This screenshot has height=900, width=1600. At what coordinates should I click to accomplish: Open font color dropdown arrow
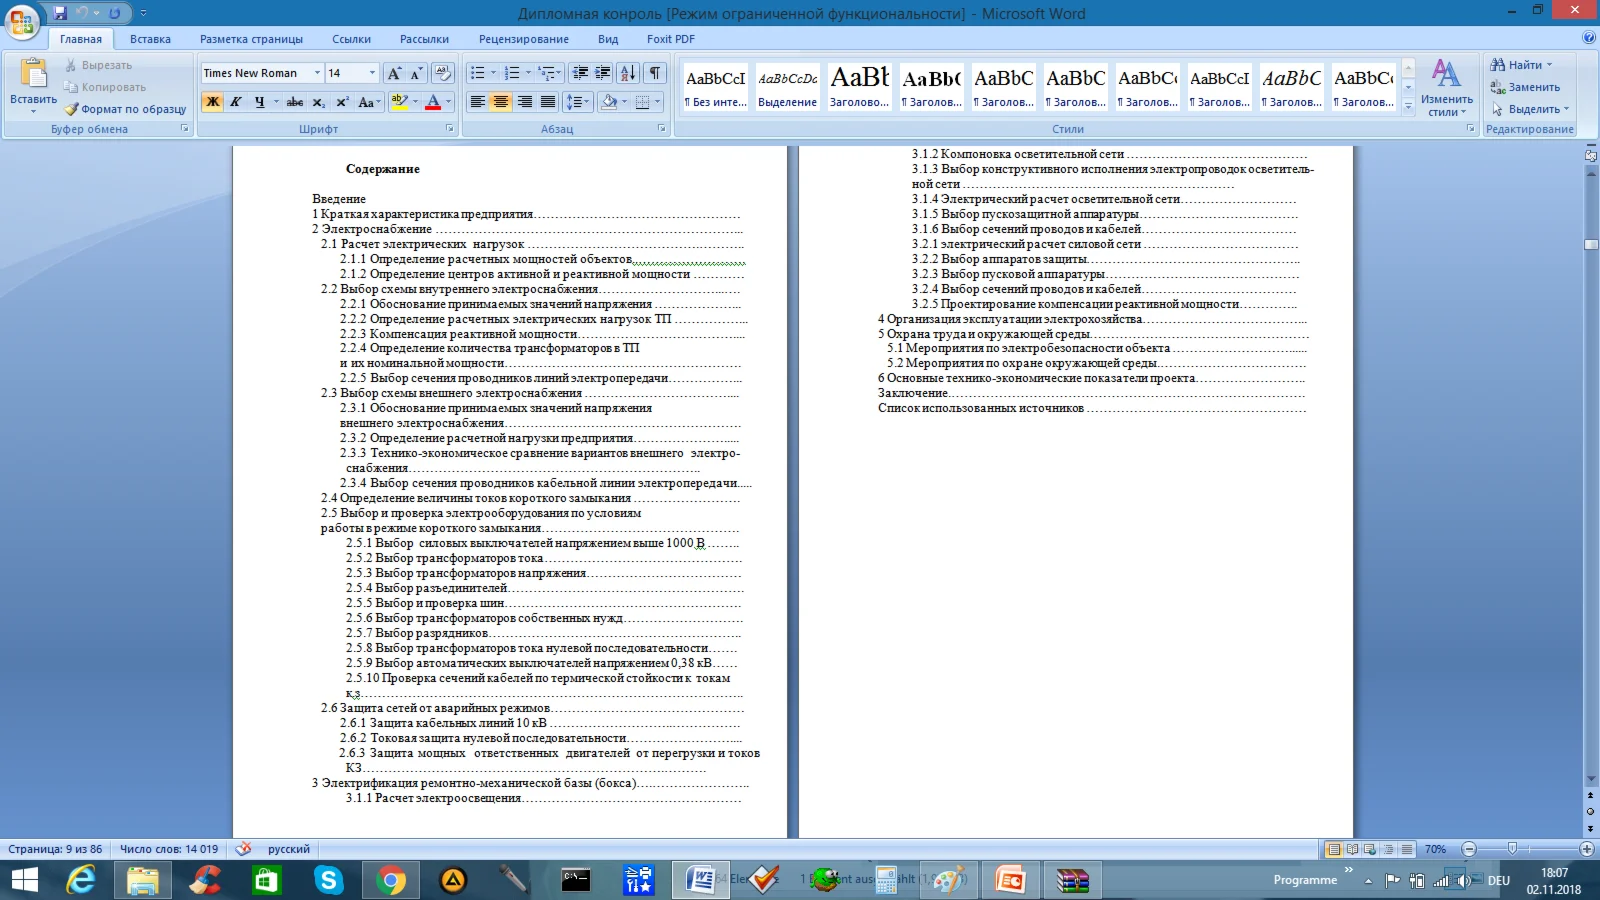coord(448,102)
